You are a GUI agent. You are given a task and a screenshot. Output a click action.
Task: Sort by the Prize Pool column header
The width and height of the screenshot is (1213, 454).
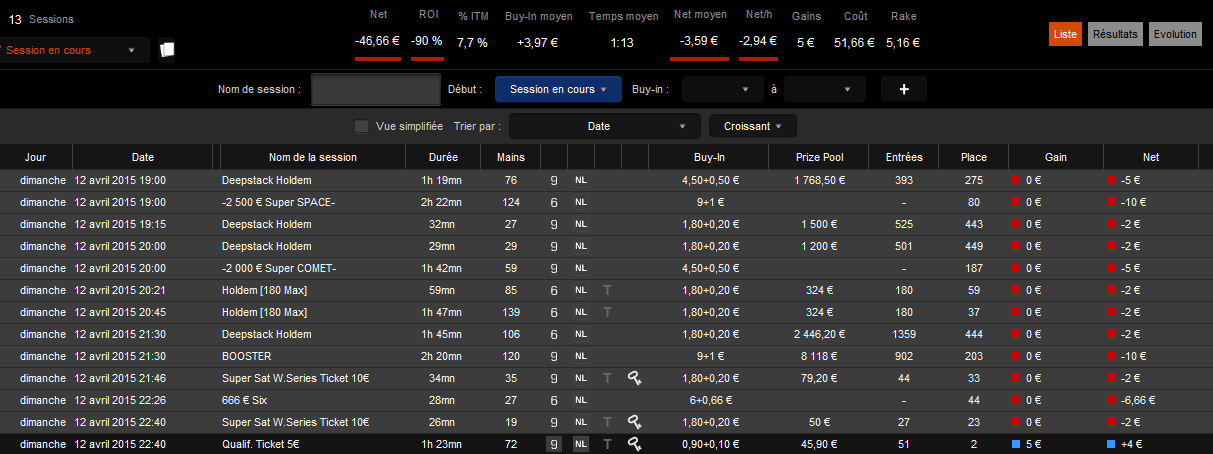click(821, 157)
